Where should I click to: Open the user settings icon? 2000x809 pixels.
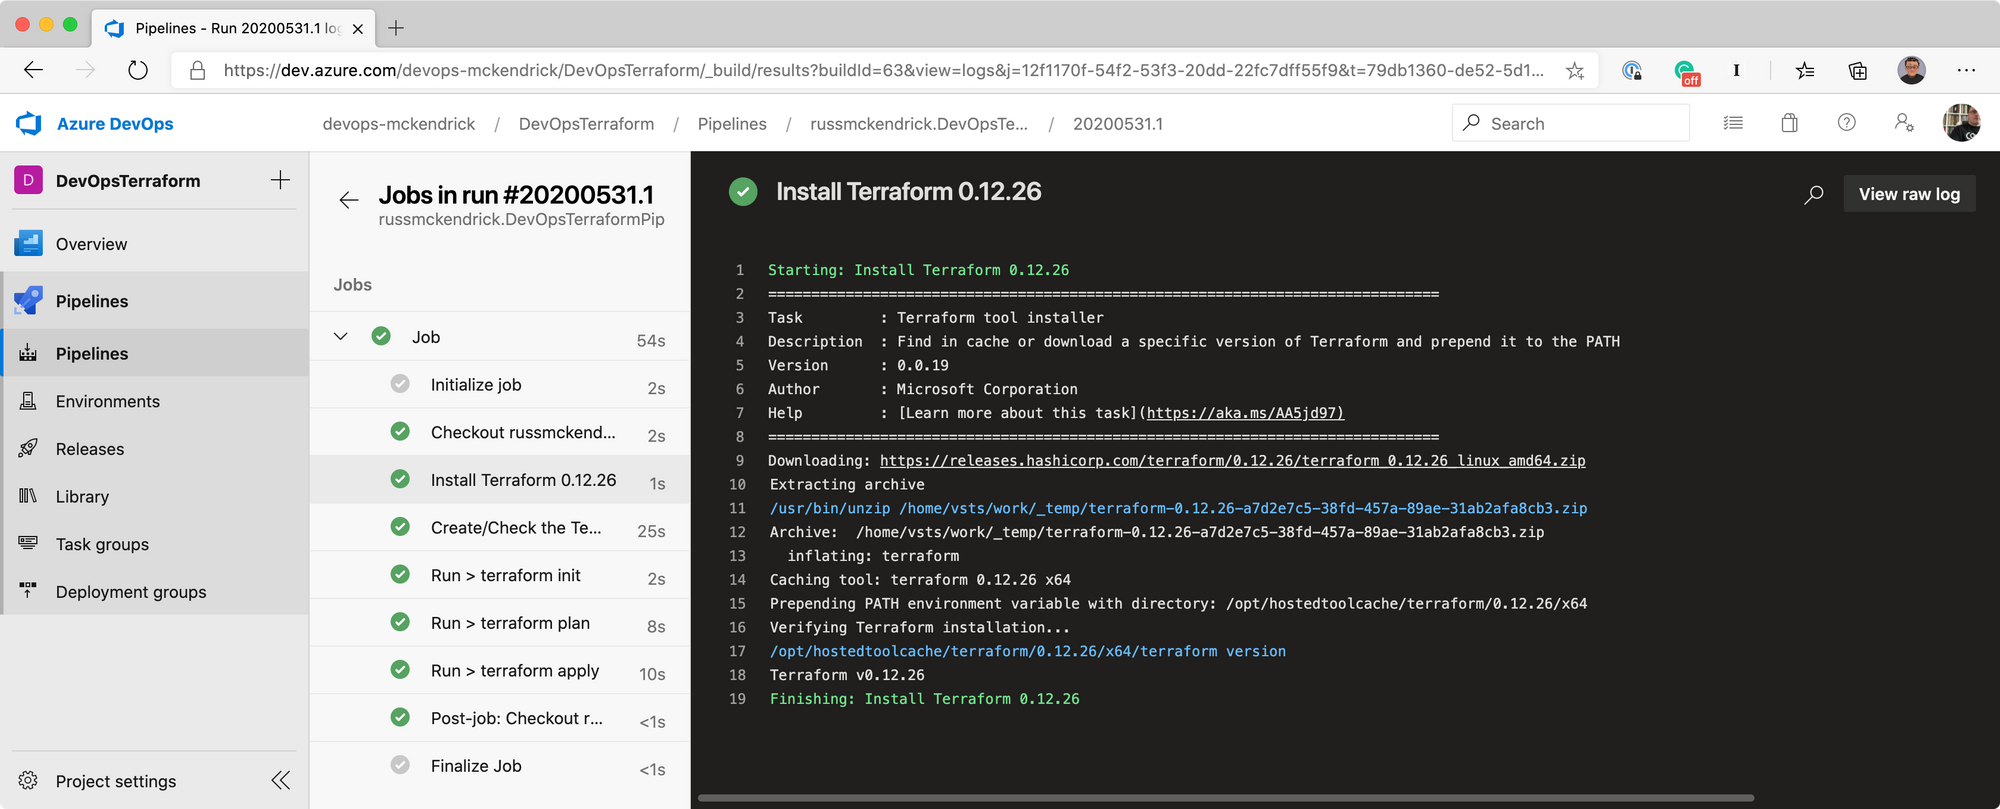pos(1904,123)
